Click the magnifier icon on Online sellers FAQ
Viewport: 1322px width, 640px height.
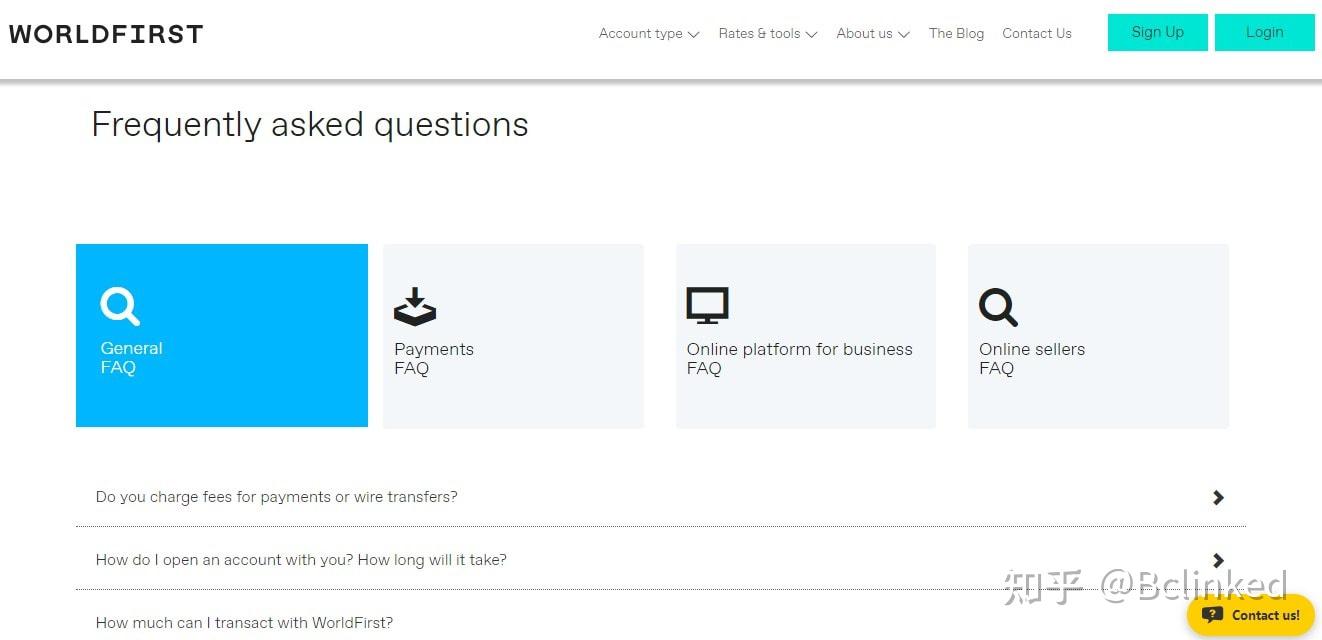pos(998,307)
